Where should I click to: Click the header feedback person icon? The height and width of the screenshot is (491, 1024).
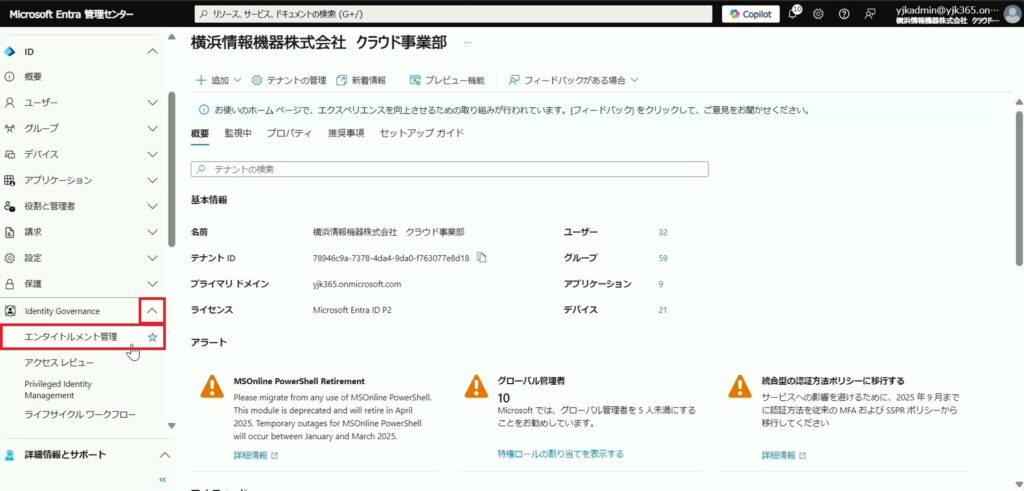870,14
